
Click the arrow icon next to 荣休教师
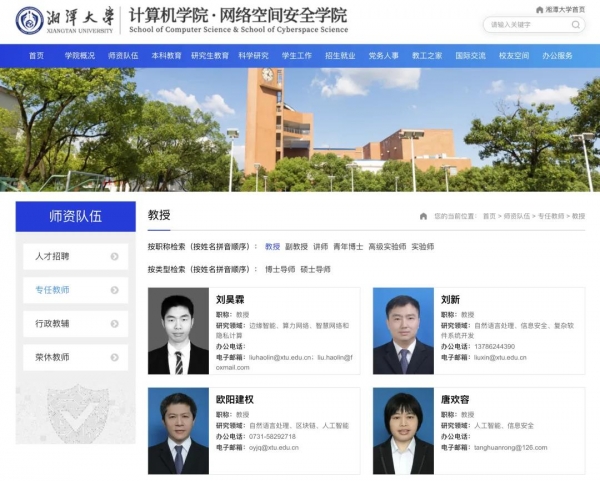coord(115,358)
